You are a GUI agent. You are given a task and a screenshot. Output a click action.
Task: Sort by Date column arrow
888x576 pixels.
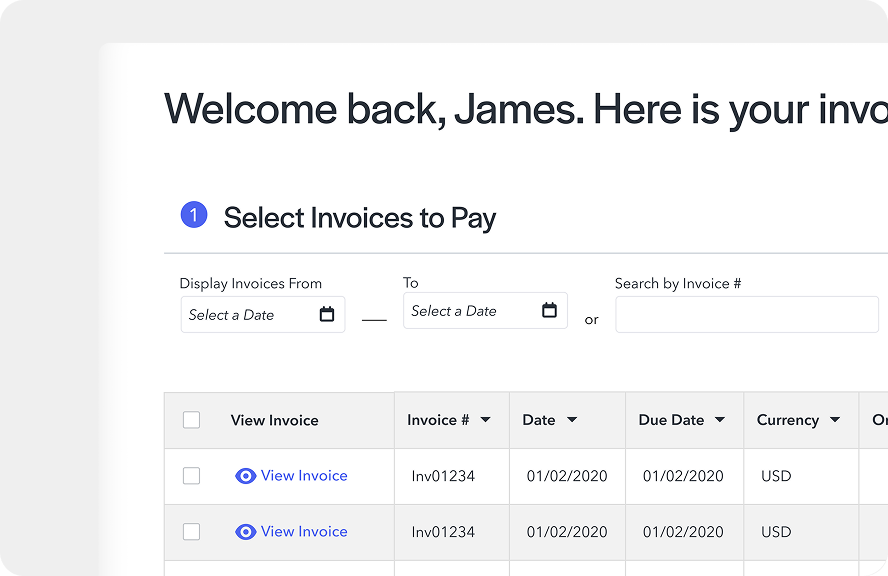(x=572, y=420)
